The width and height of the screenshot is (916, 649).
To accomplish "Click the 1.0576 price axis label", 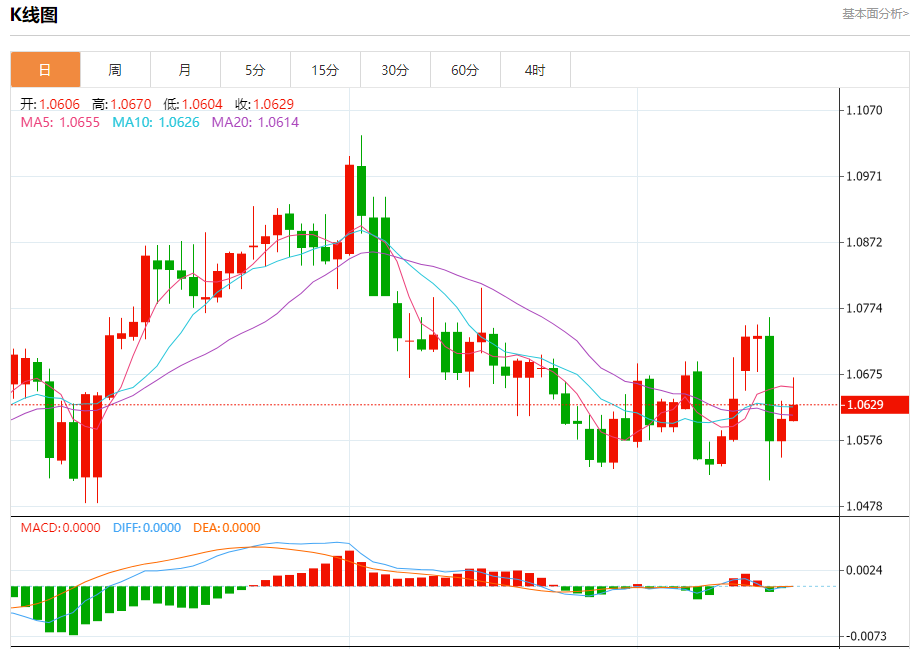I will pos(865,440).
